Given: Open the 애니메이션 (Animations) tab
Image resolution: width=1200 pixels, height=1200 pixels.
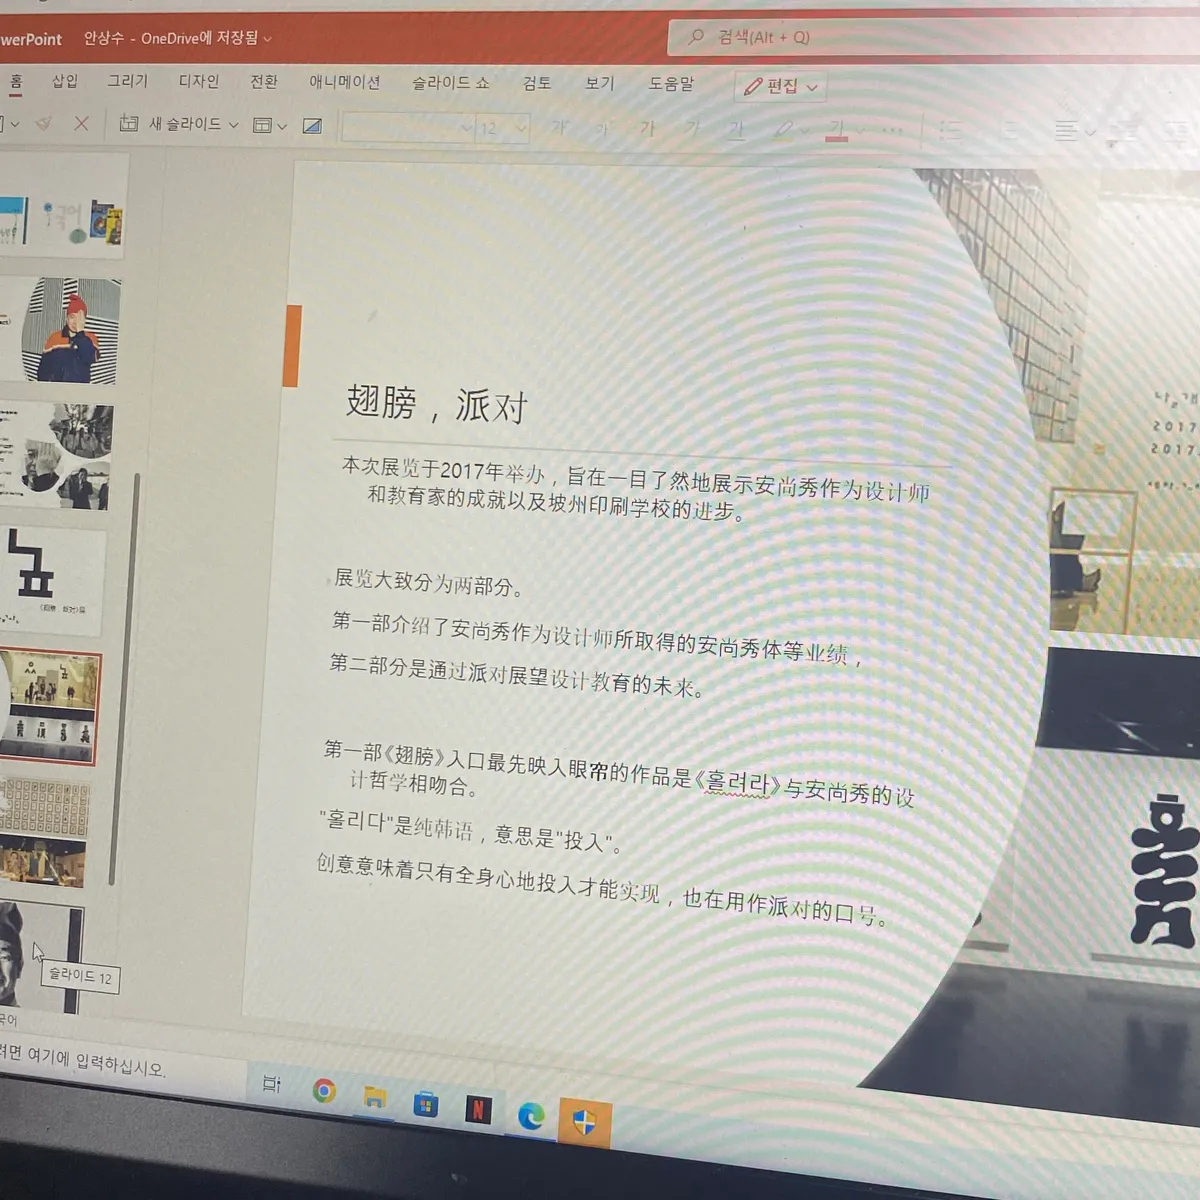Looking at the screenshot, I should [x=344, y=82].
